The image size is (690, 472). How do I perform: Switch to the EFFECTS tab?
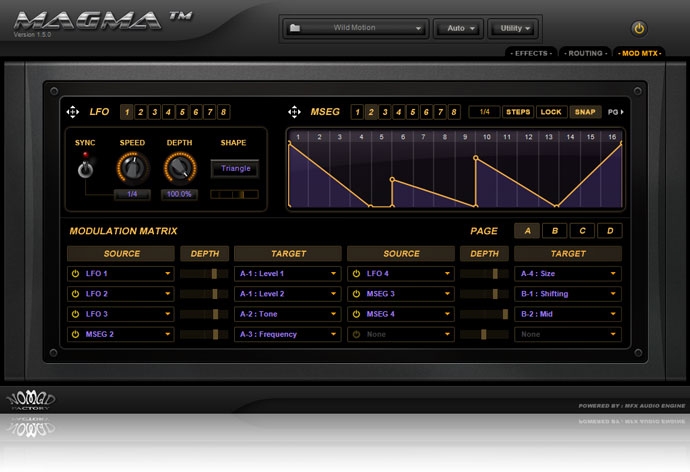[x=531, y=53]
